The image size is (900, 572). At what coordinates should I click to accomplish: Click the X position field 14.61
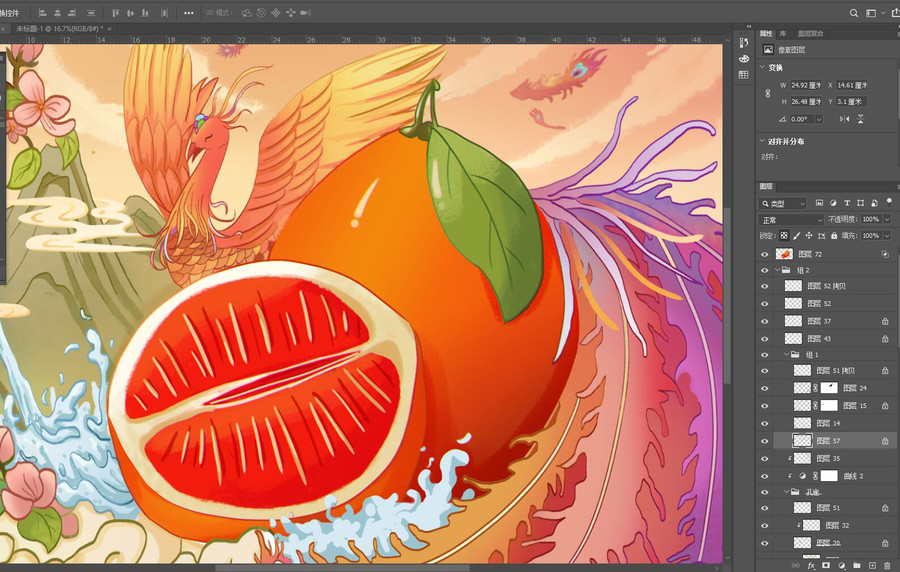851,85
